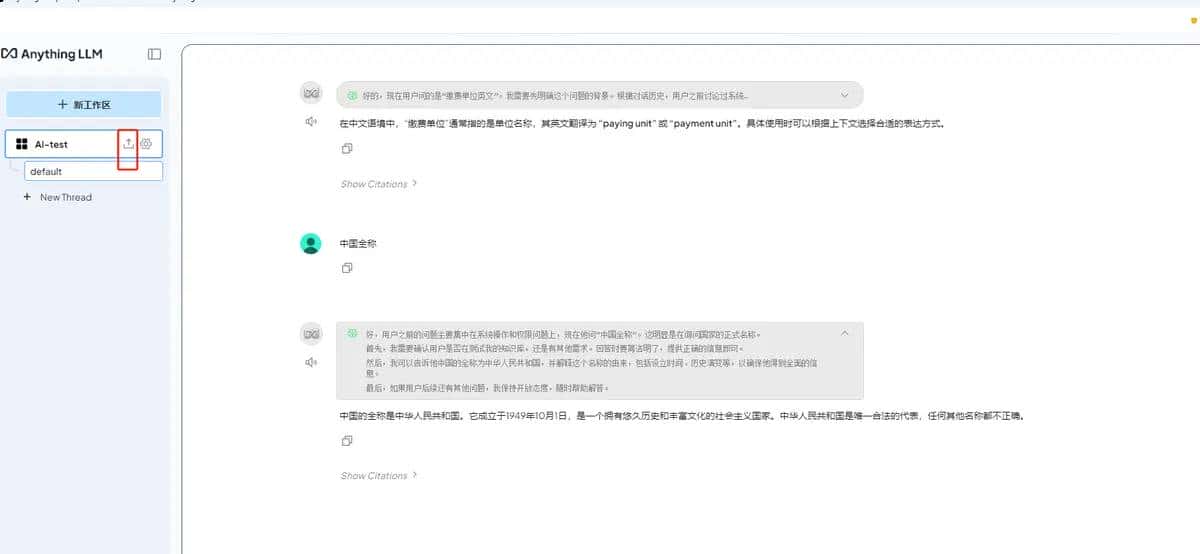Viewport: 1200px width, 554px height.
Task: Click the assistant avatar on first response
Action: (311, 94)
